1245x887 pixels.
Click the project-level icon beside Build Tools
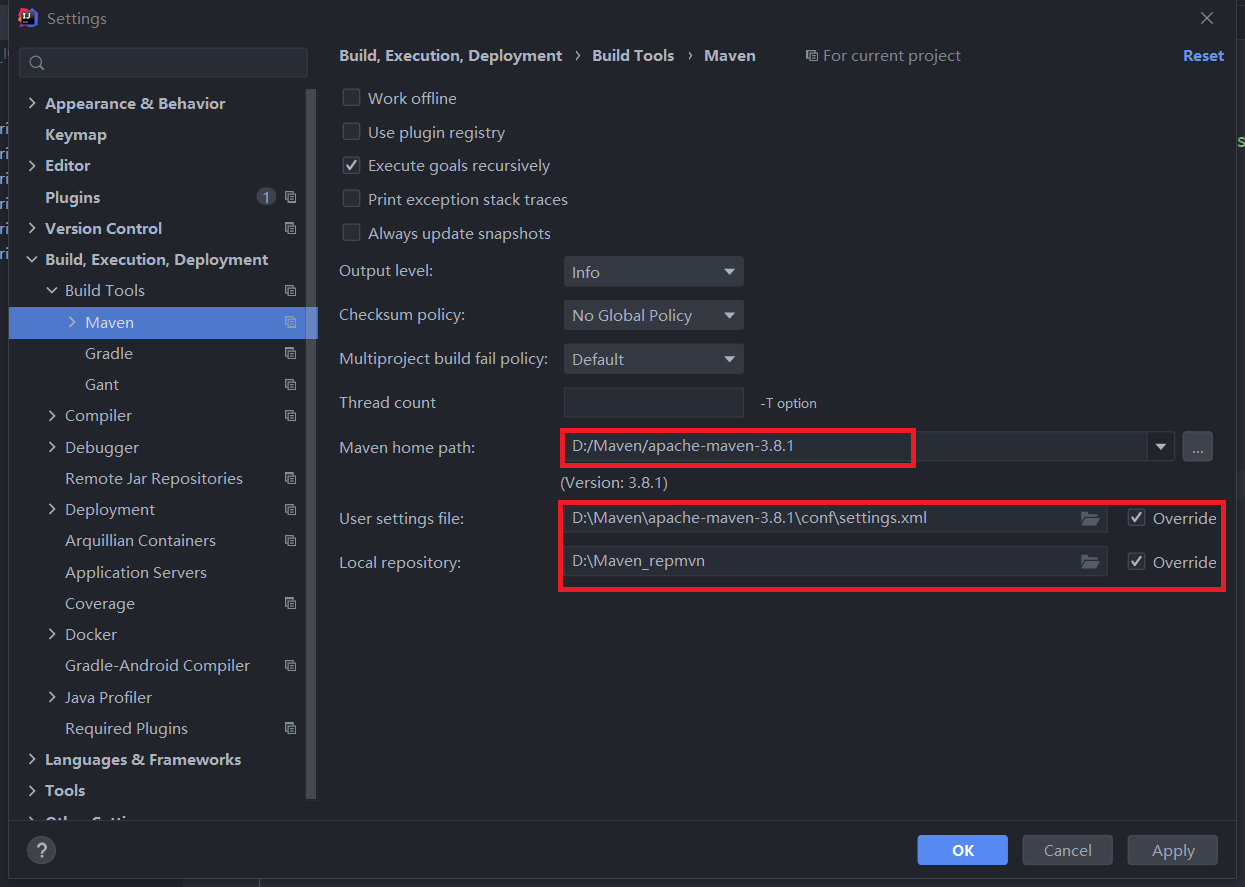[290, 290]
